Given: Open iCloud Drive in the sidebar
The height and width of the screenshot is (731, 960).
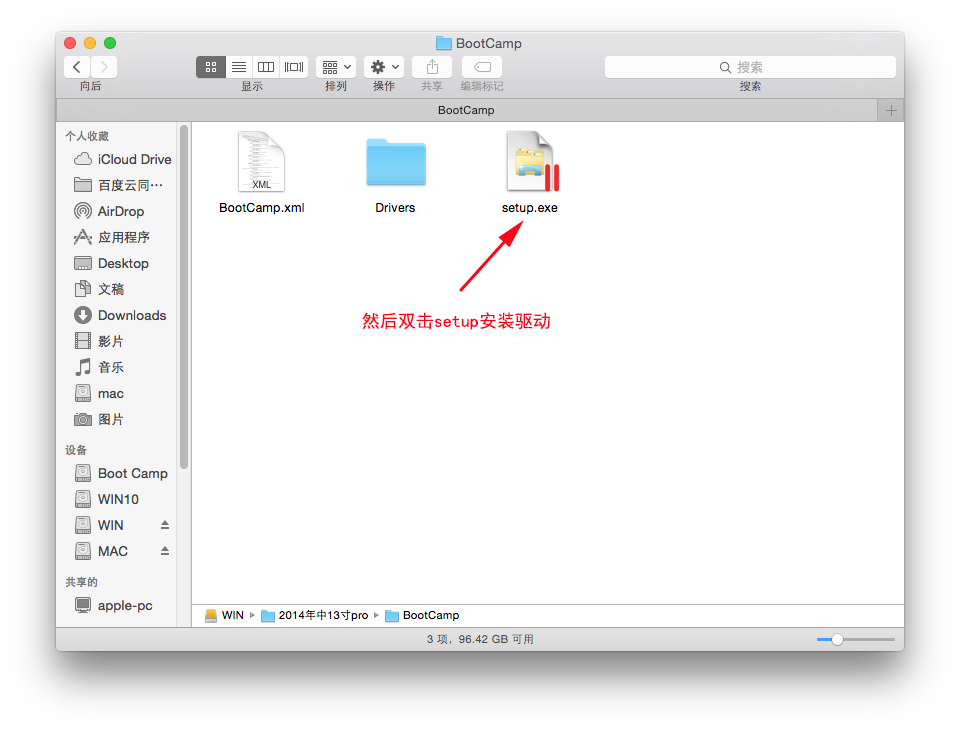Looking at the screenshot, I should click(122, 159).
